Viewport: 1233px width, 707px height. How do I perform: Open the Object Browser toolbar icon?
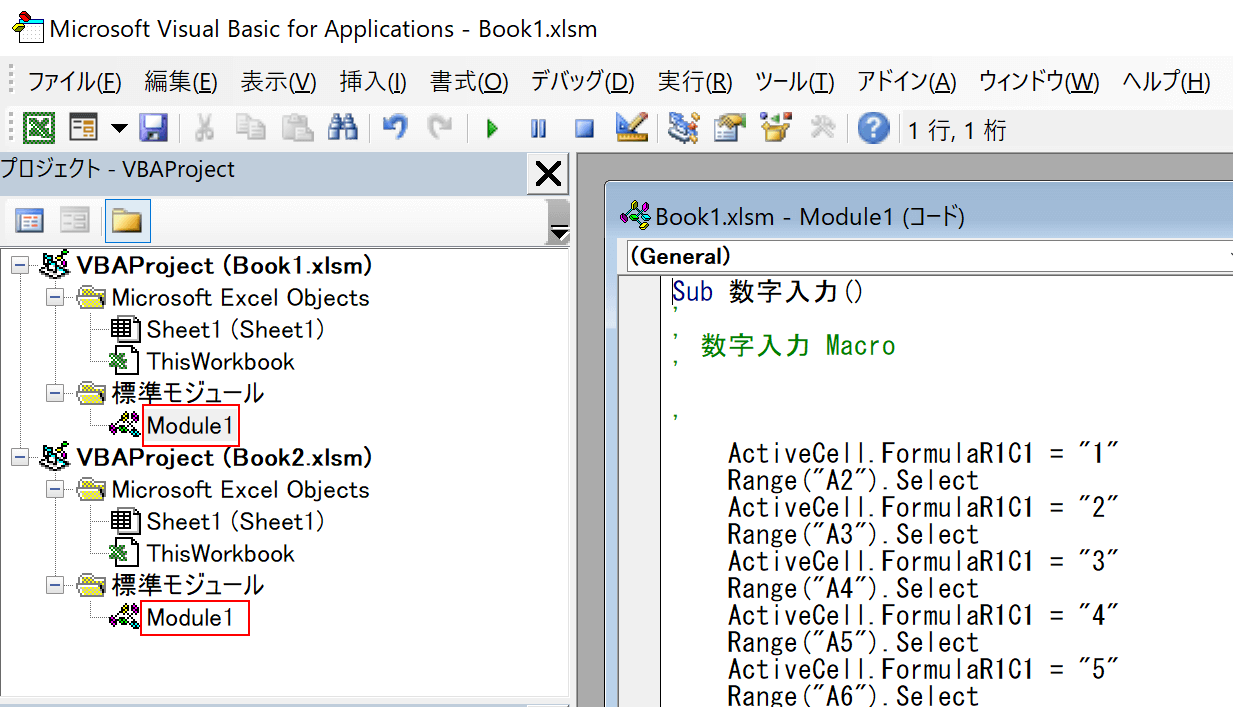[x=776, y=128]
